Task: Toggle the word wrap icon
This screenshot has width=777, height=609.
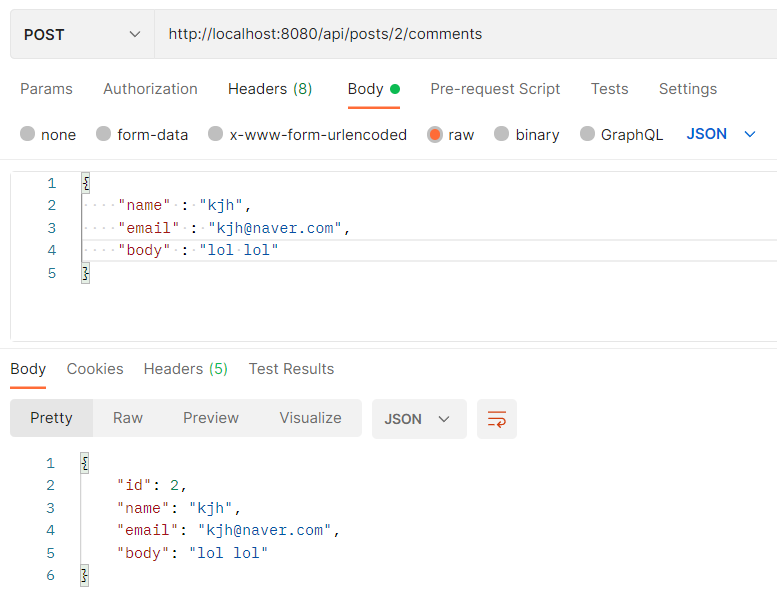Action: coord(497,419)
